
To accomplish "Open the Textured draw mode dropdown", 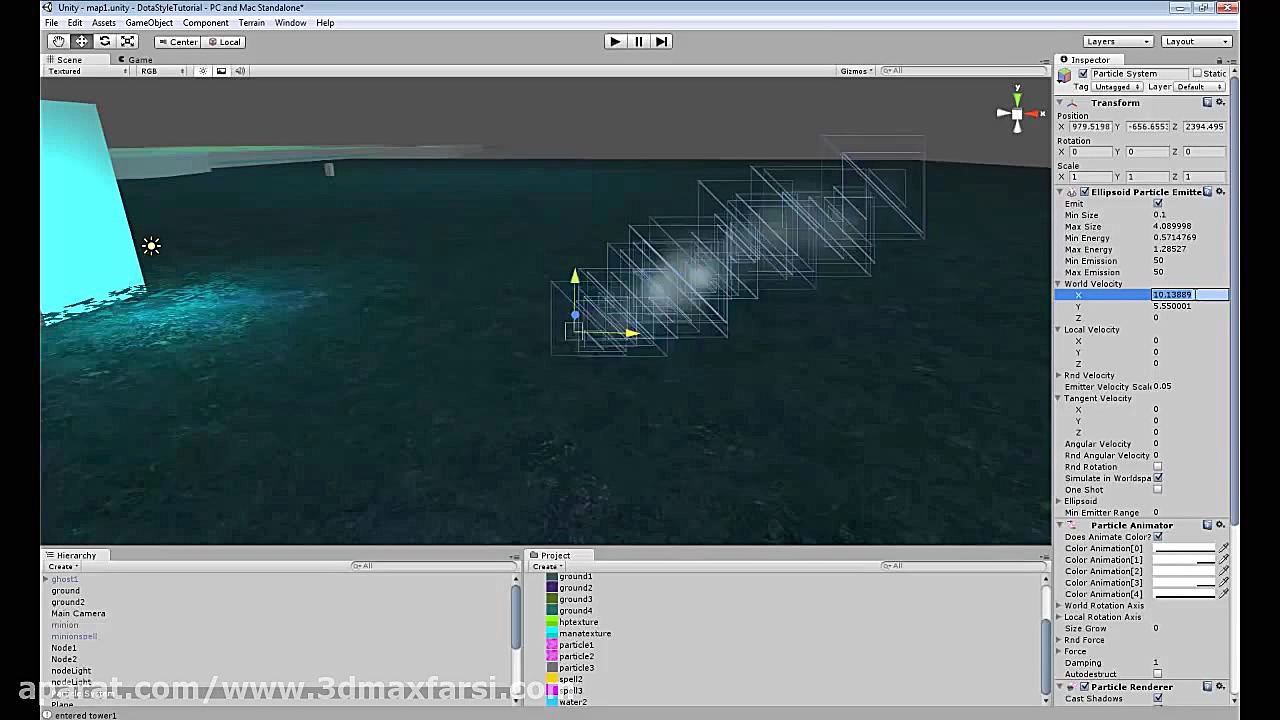I will click(87, 71).
